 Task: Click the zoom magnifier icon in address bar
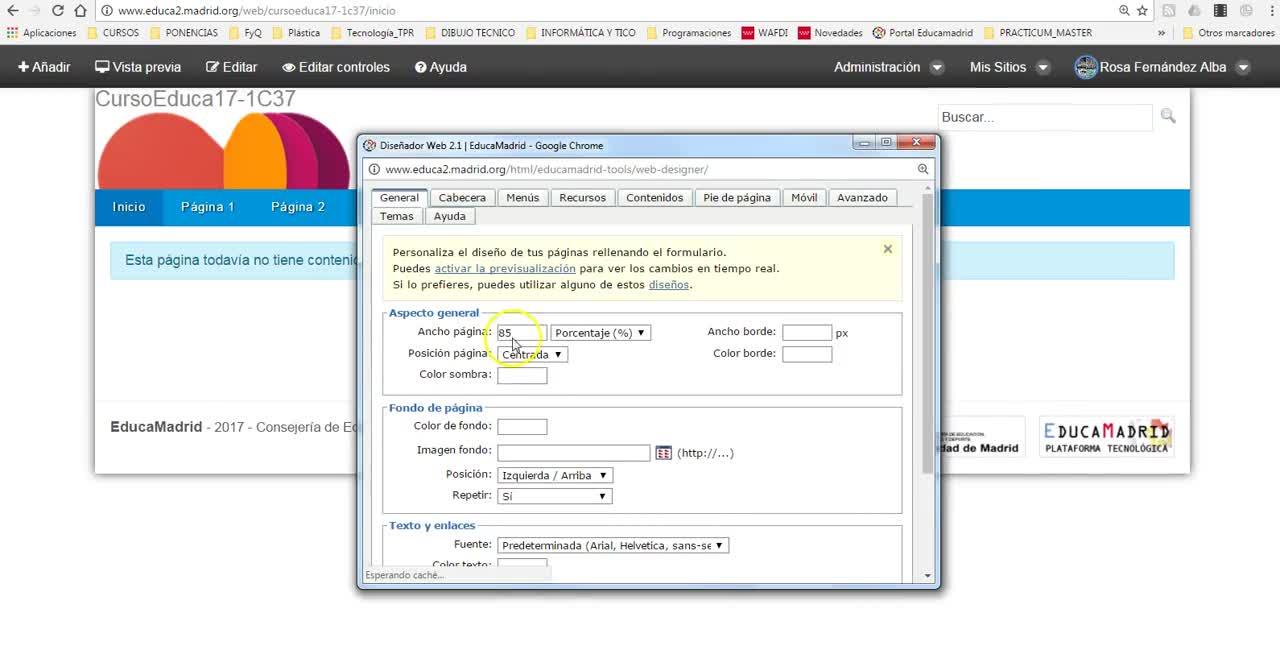pos(1125,10)
